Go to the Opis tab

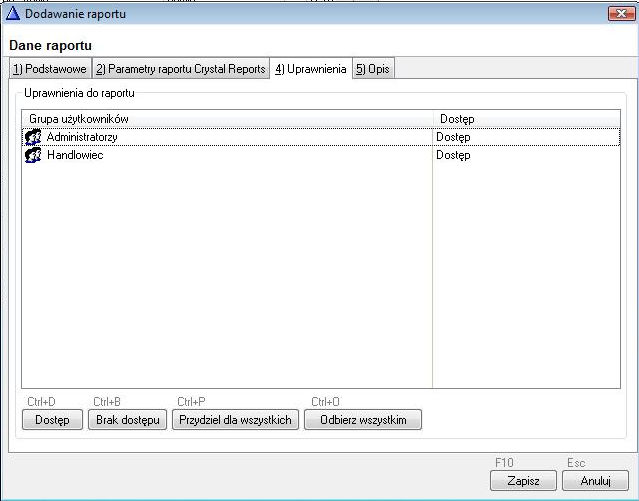point(372,69)
